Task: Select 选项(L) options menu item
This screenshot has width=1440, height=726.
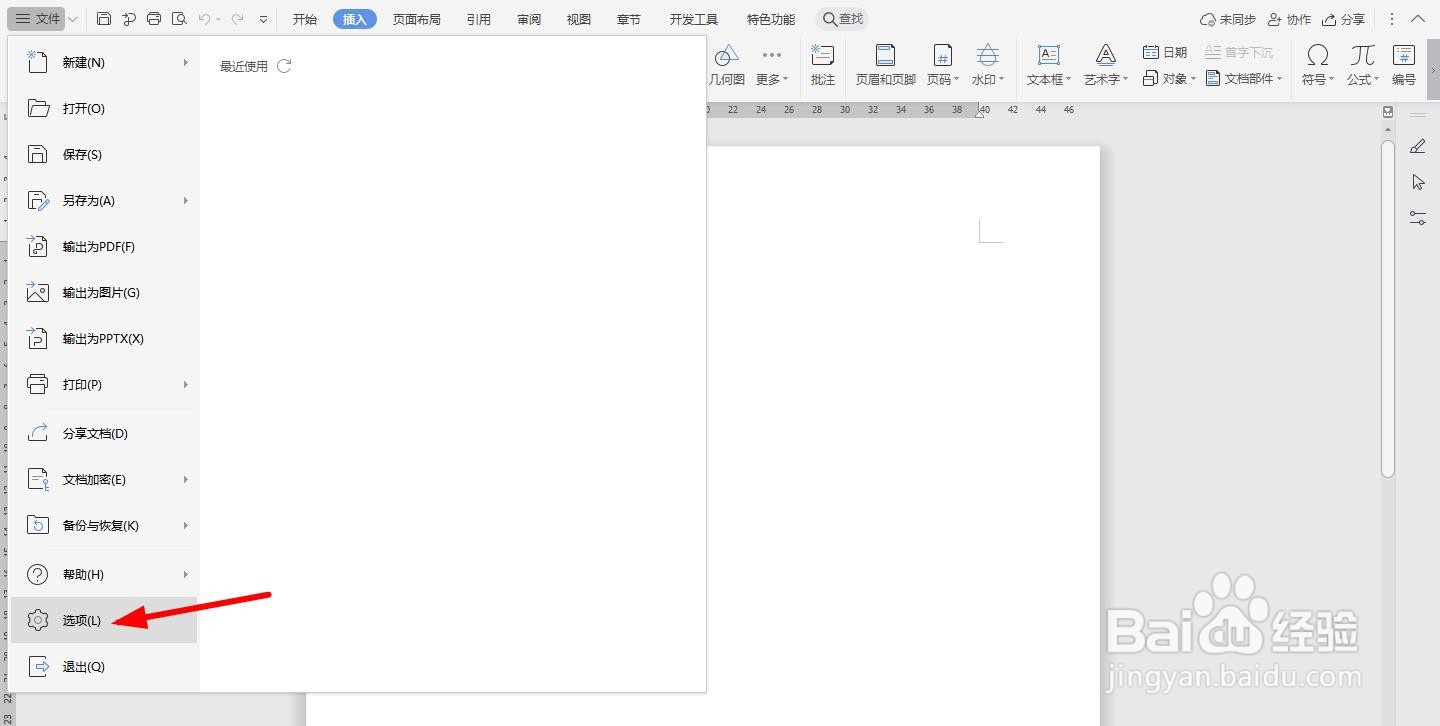Action: (x=104, y=620)
